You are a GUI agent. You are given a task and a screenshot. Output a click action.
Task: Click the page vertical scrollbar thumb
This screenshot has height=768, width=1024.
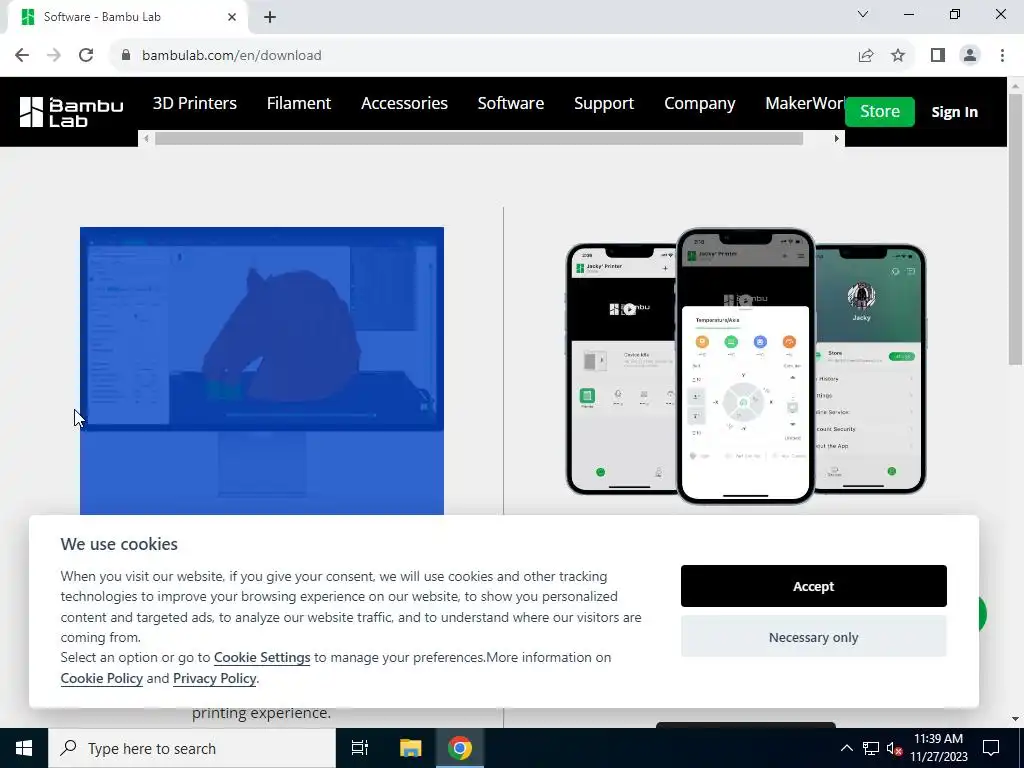(1015, 229)
